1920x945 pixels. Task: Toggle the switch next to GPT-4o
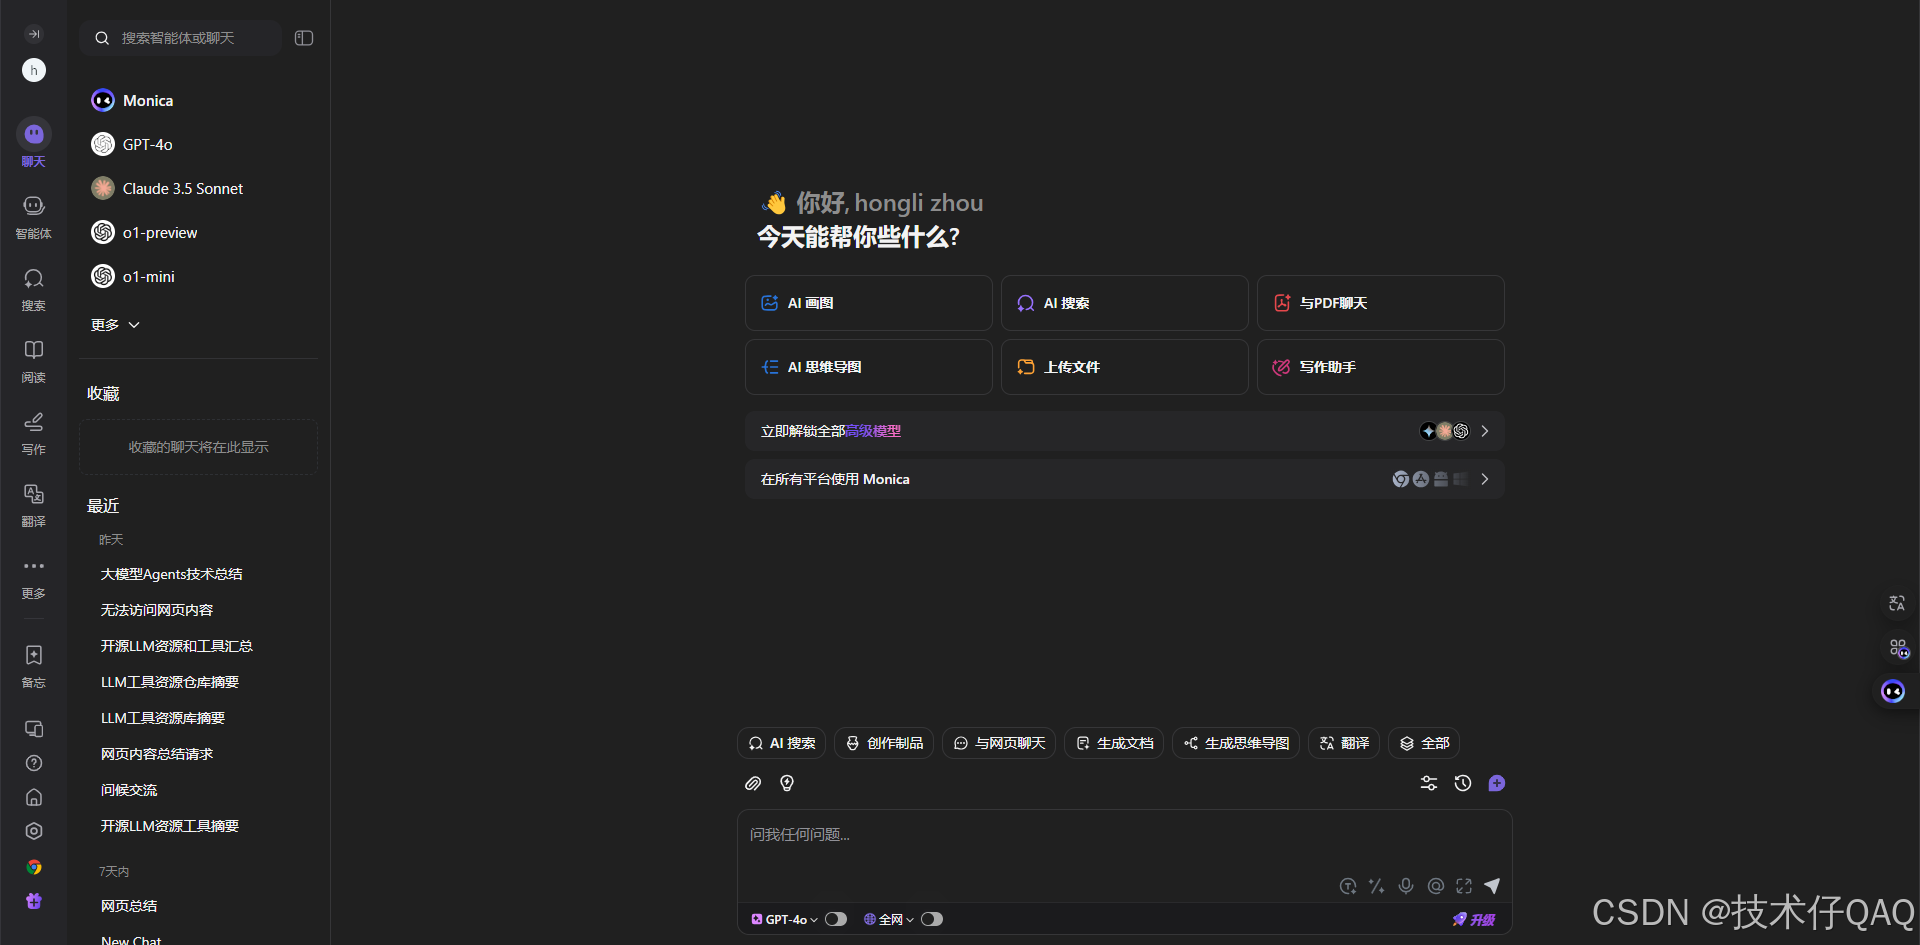836,919
